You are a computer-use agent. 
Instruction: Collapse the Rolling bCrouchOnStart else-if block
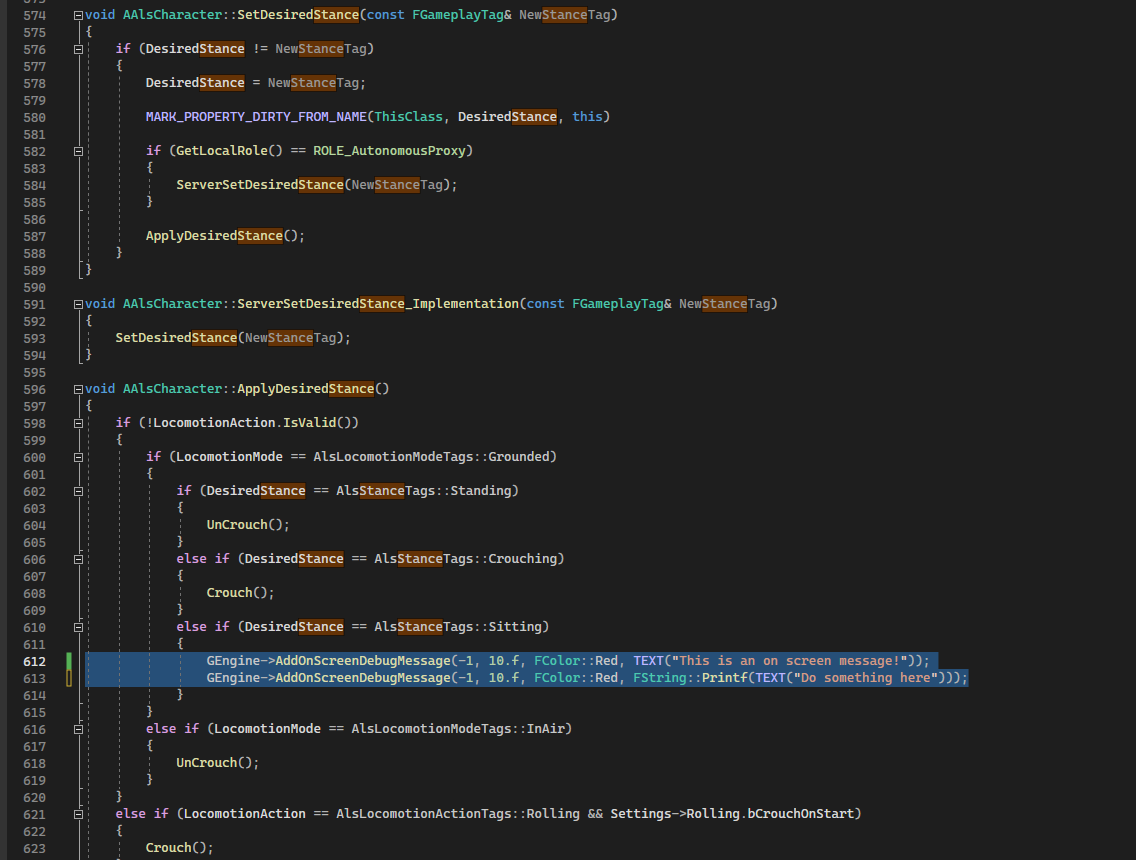pos(77,813)
